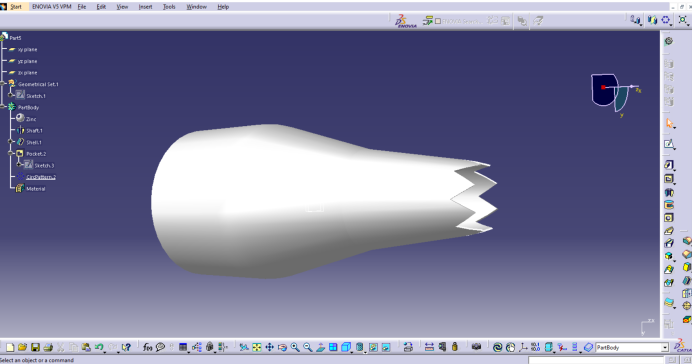This screenshot has height=364, width=692.
Task: Toggle the multi-view layout icon
Action: [333, 347]
